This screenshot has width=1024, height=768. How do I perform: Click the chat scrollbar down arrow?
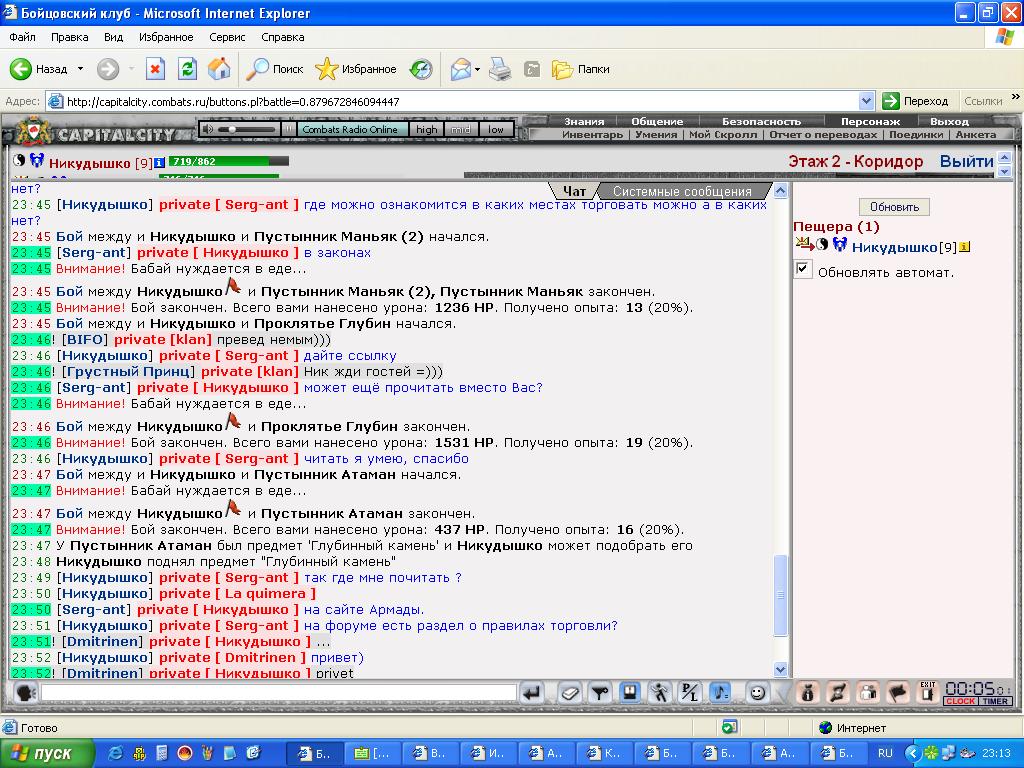780,669
